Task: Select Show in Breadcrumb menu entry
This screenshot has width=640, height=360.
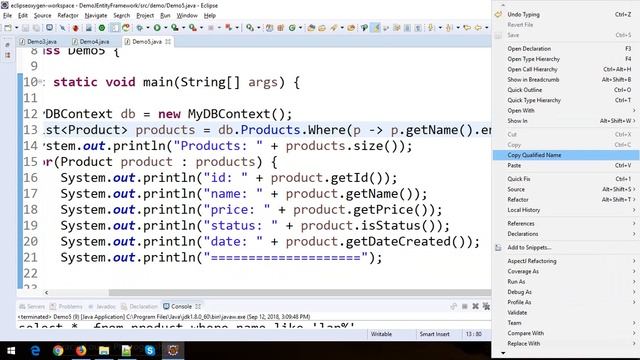Action: tap(566, 80)
